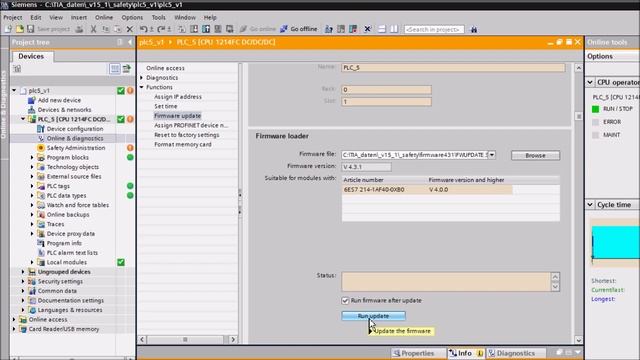
Task: Select Assign IP address function
Action: click(x=178, y=97)
